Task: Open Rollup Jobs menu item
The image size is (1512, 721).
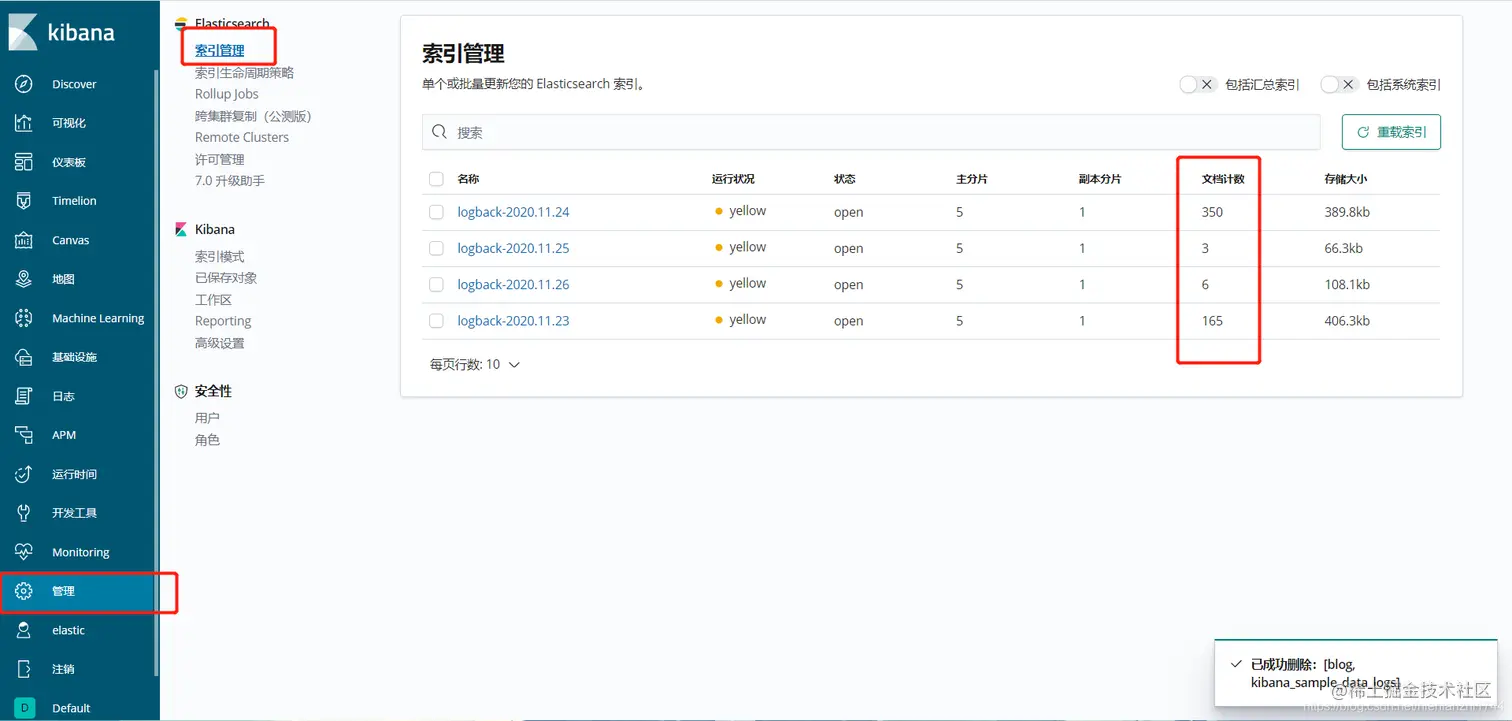Action: point(227,94)
